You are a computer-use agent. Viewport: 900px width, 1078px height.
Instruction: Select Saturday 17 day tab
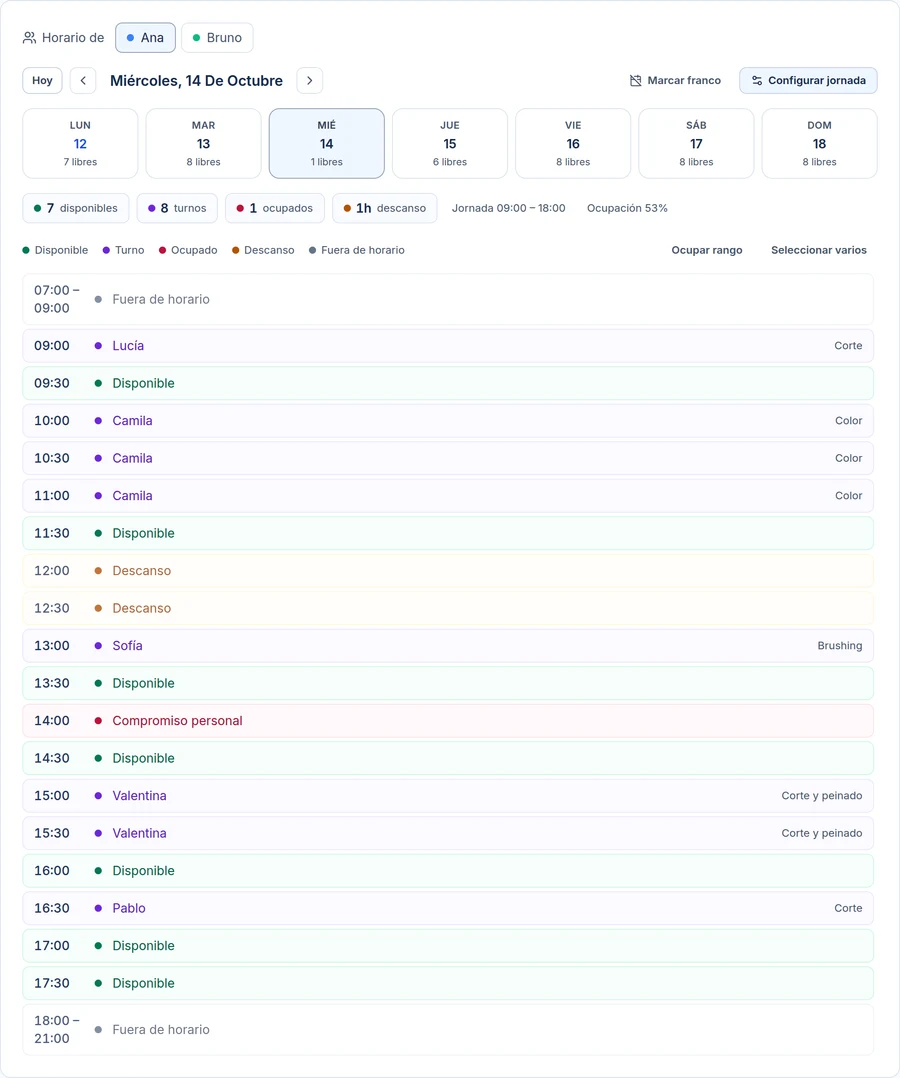pos(696,143)
